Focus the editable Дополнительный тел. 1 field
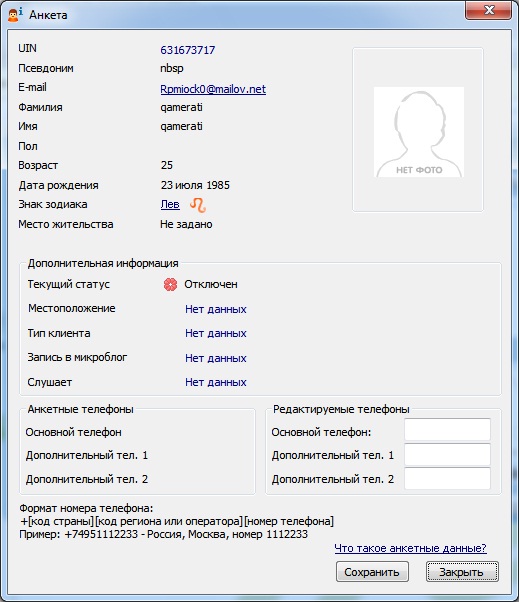The height and width of the screenshot is (602, 519). click(x=447, y=455)
